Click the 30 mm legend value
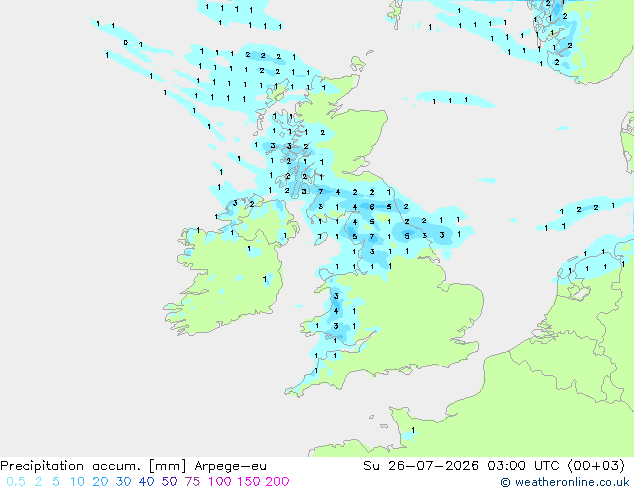Viewport: 634px width, 490px height. point(123,482)
